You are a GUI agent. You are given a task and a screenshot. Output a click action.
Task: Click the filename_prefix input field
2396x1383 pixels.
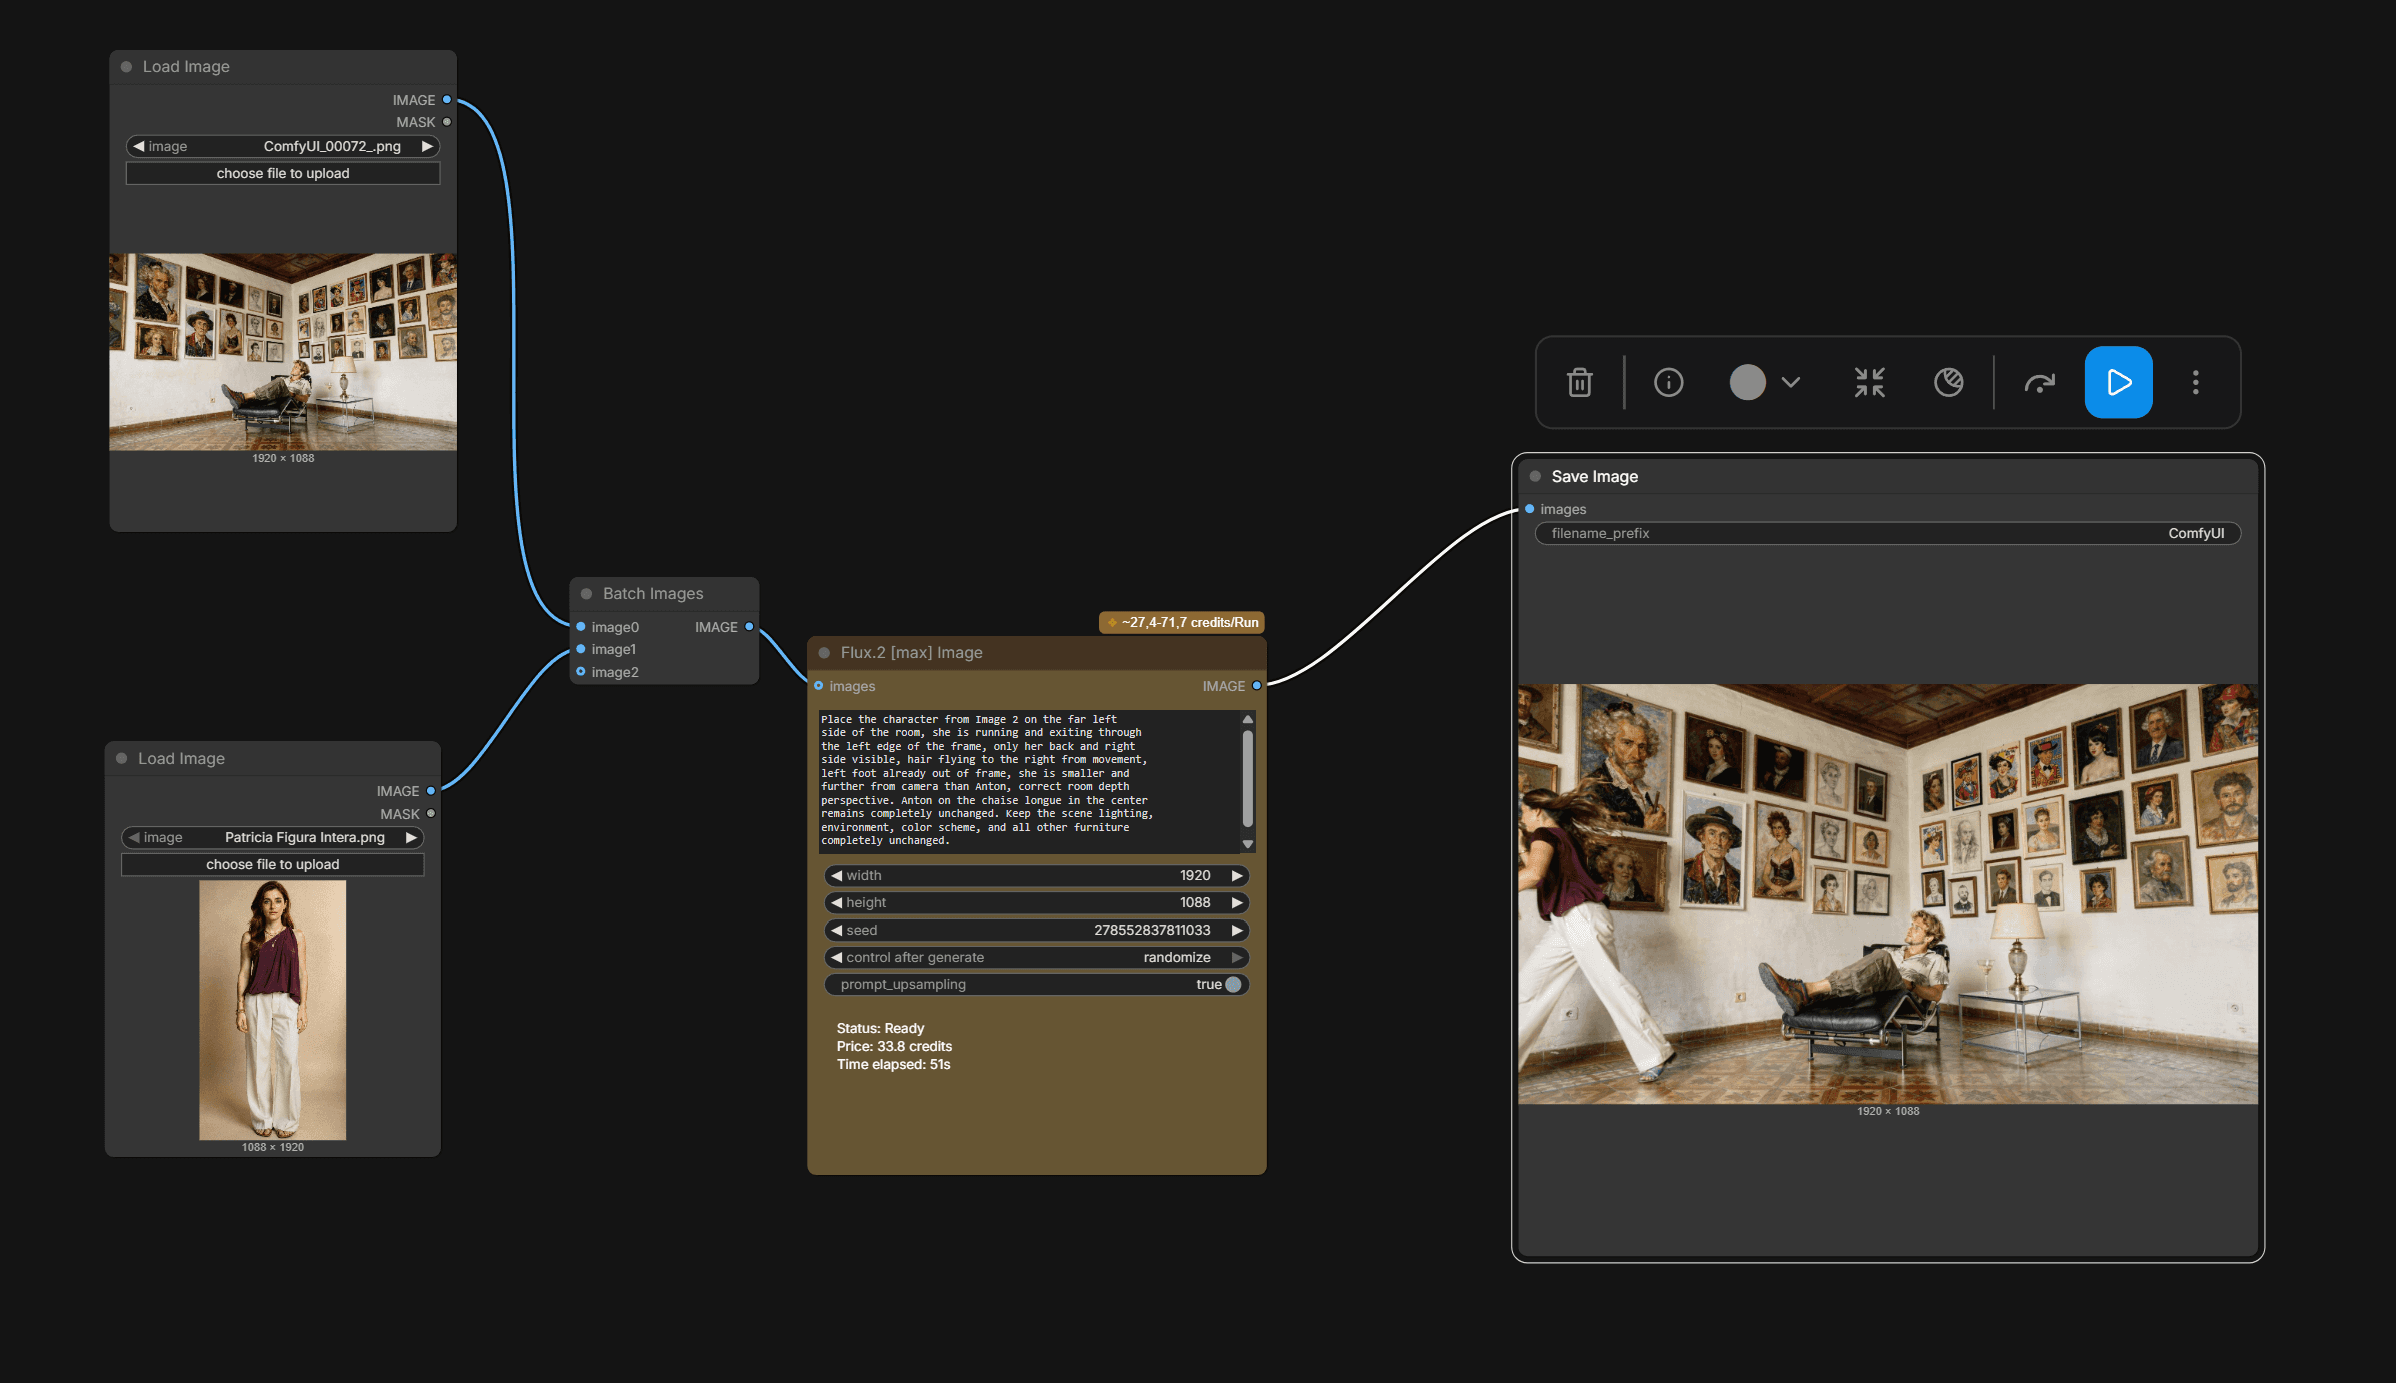pyautogui.click(x=1887, y=534)
